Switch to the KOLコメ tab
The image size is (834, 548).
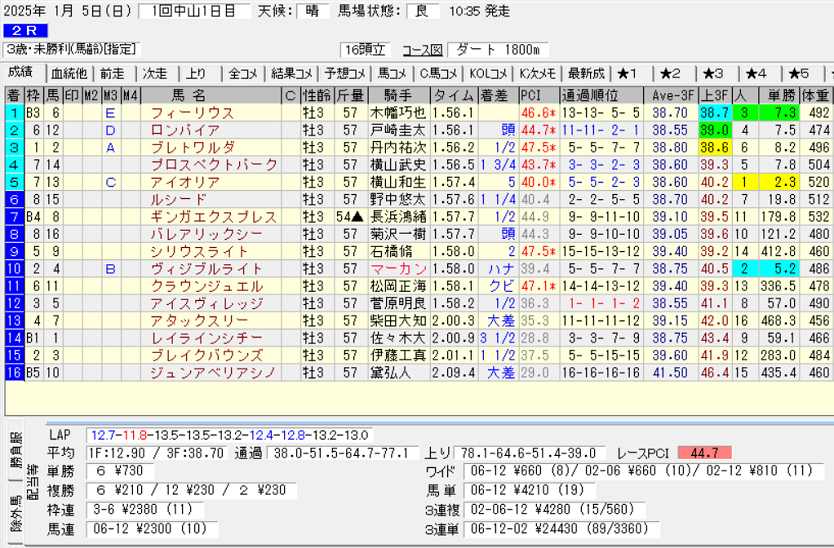pos(490,73)
